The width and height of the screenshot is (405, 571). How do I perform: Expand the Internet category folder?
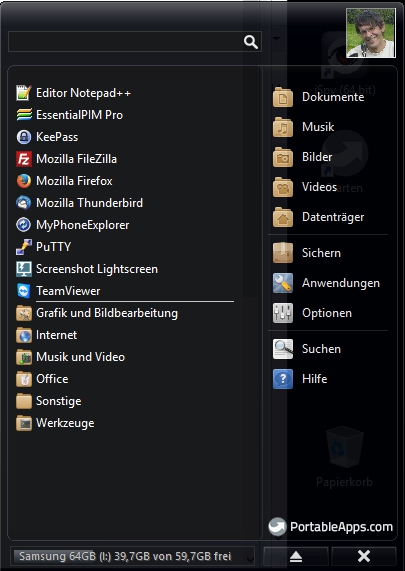pyautogui.click(x=47, y=335)
